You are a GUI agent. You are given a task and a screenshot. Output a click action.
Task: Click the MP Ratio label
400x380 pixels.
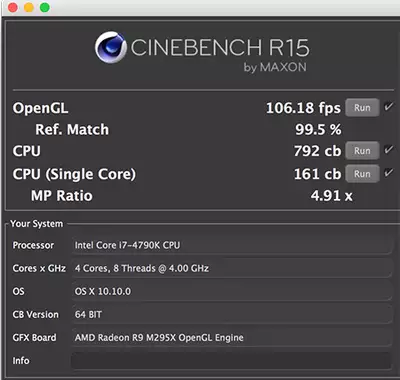tap(62, 196)
